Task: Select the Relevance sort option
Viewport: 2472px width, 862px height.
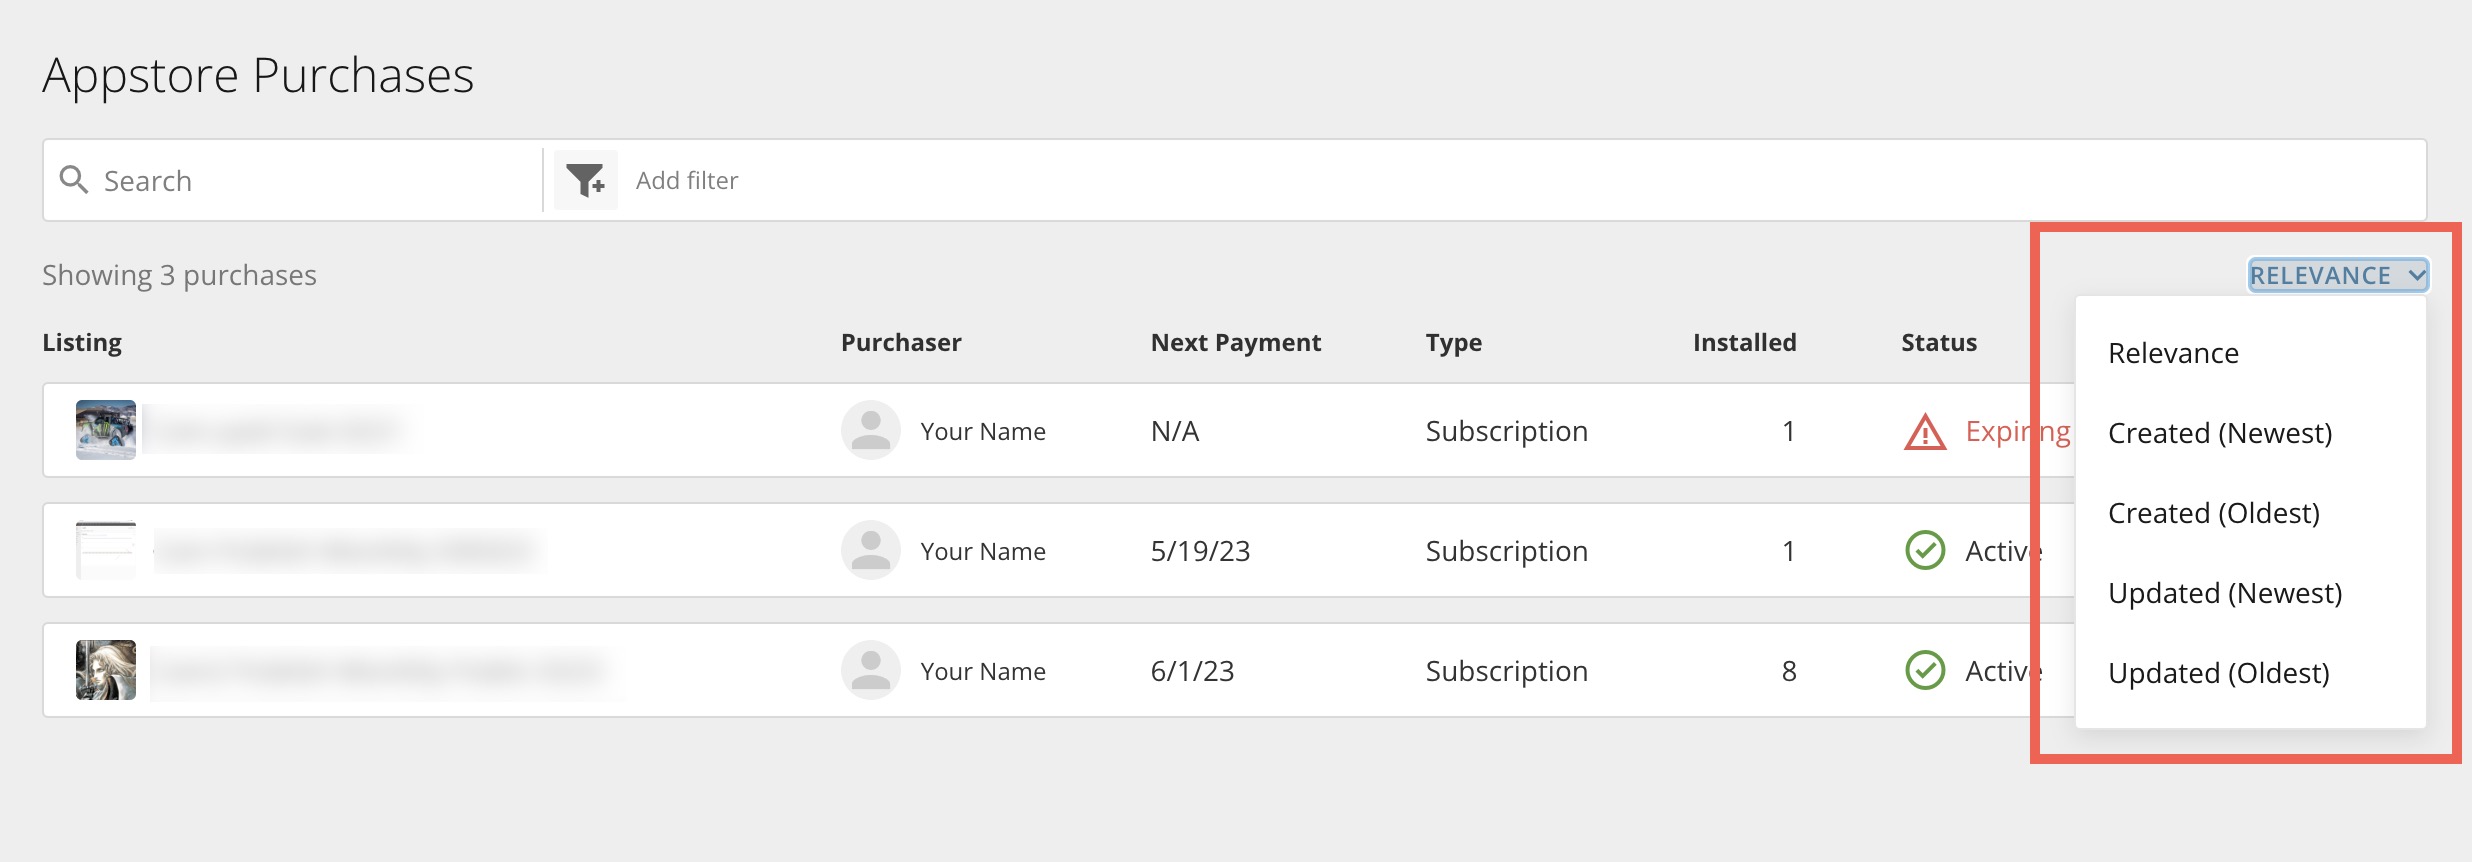Action: tap(2173, 353)
